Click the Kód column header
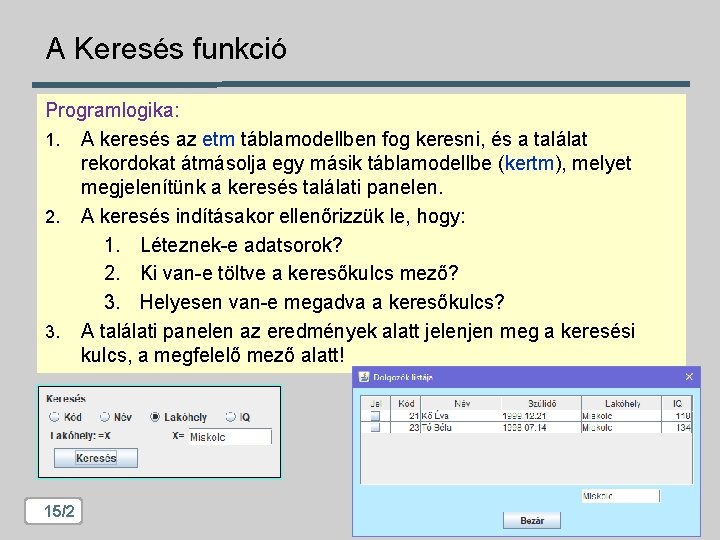This screenshot has height=540, width=720. click(406, 403)
